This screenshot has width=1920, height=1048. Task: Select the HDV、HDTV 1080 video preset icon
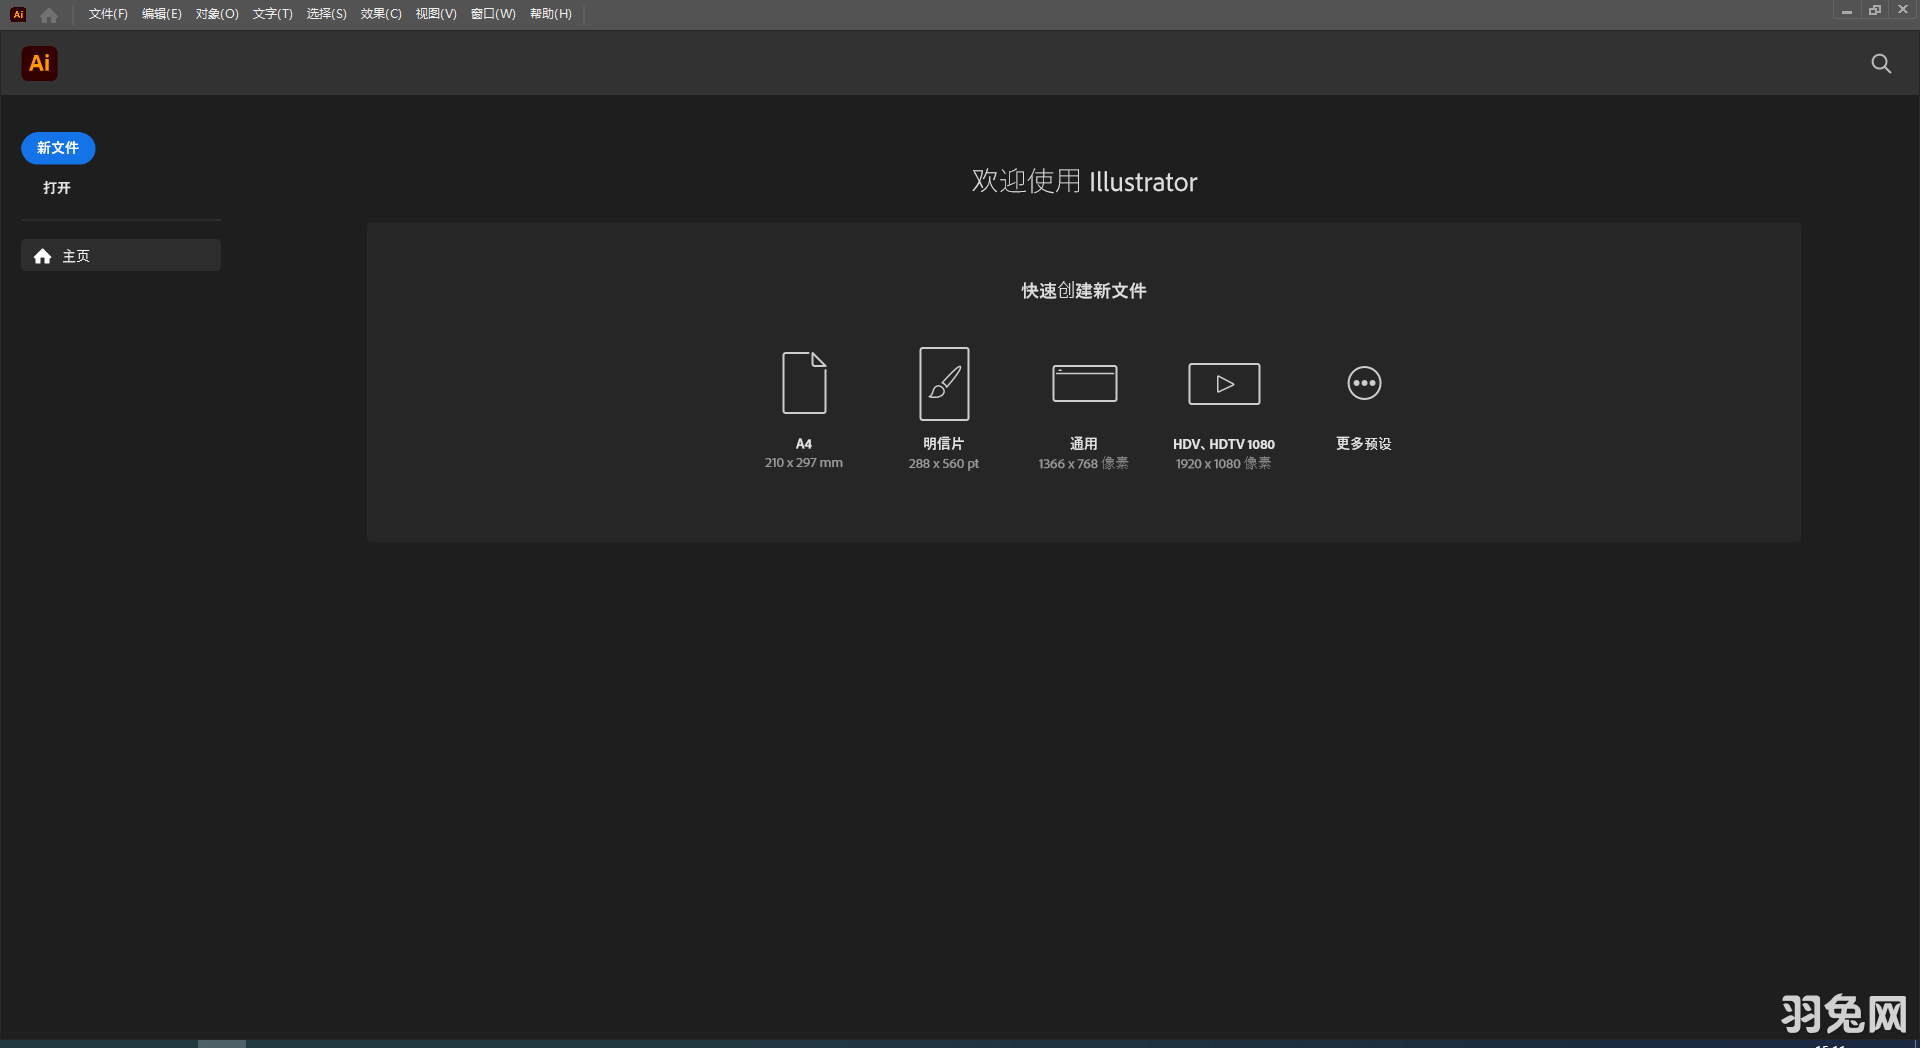click(x=1224, y=384)
